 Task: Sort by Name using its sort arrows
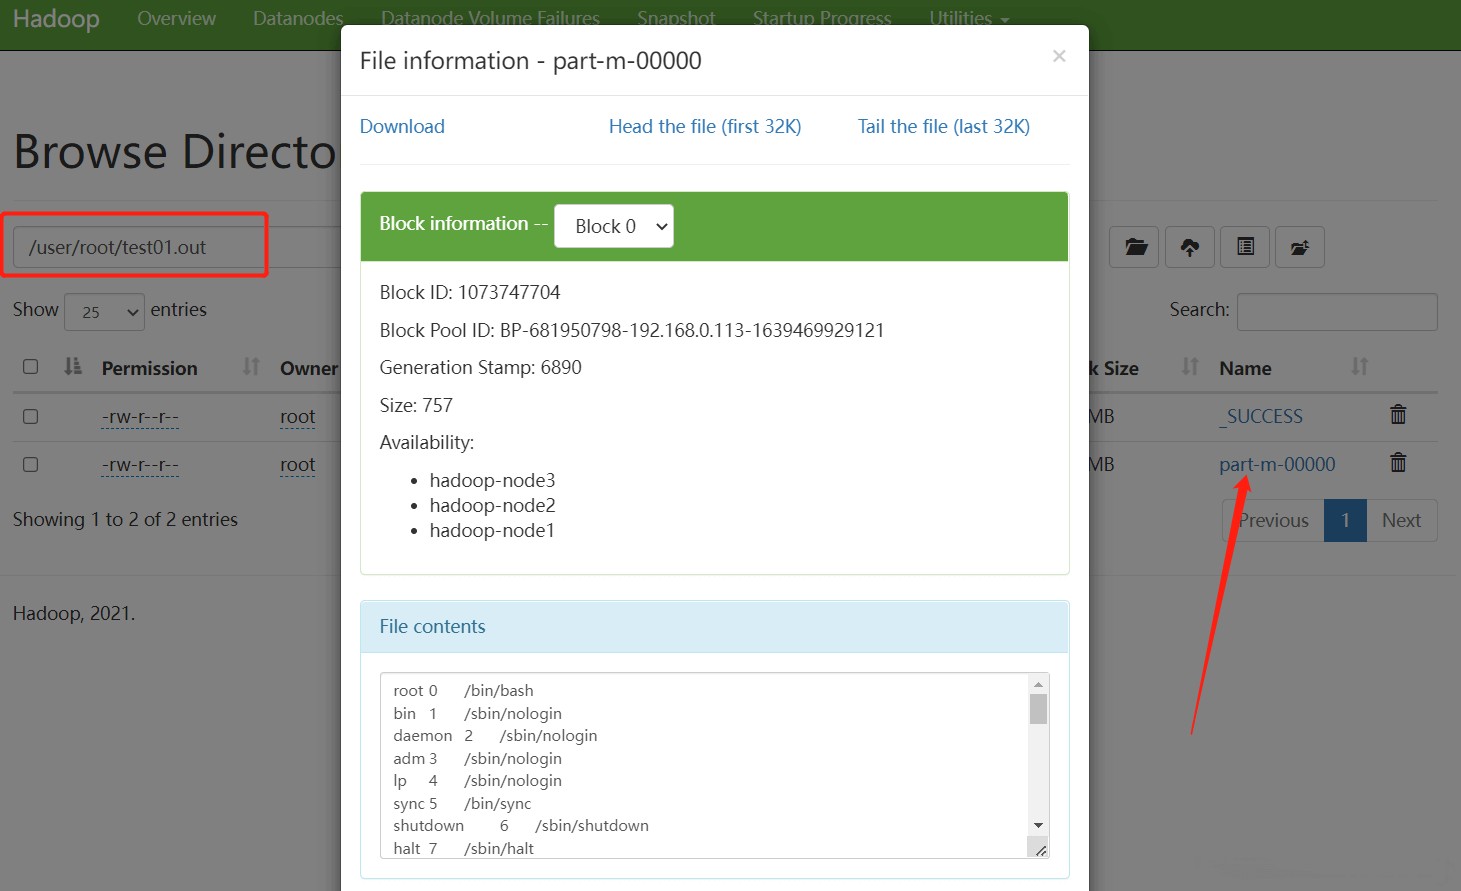1357,367
